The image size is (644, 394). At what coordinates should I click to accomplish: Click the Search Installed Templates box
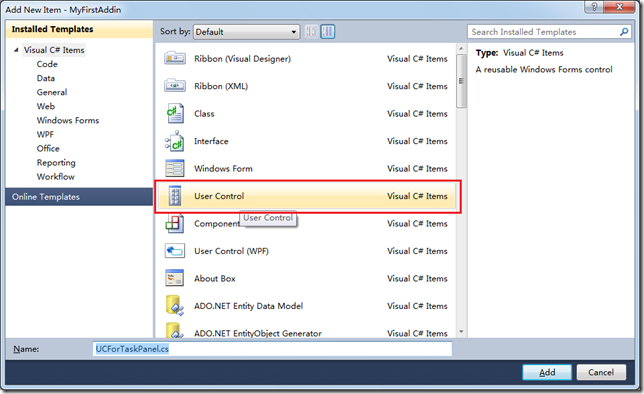(x=550, y=32)
